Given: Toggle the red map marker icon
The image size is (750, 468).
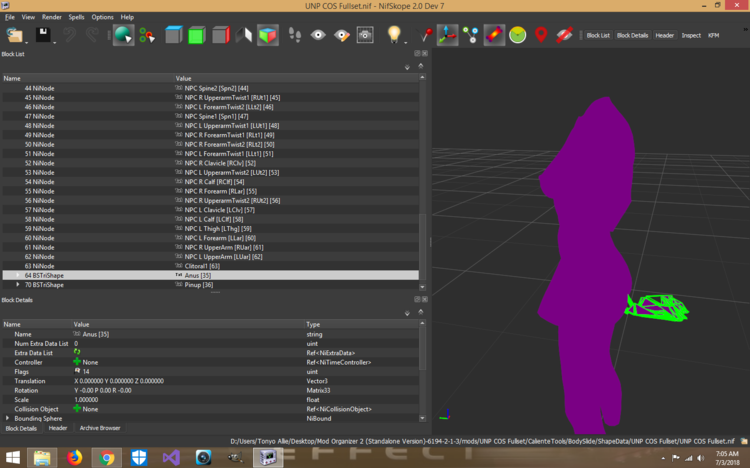Looking at the screenshot, I should click(541, 35).
